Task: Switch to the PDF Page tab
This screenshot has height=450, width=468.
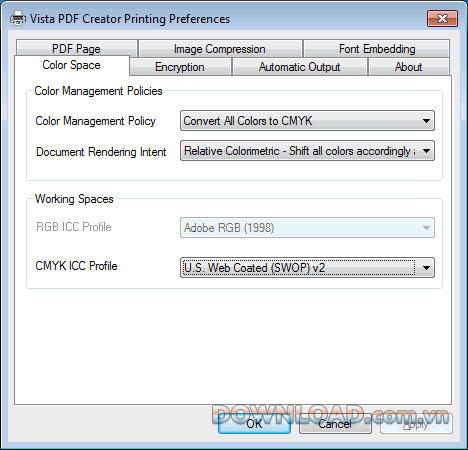Action: click(76, 48)
